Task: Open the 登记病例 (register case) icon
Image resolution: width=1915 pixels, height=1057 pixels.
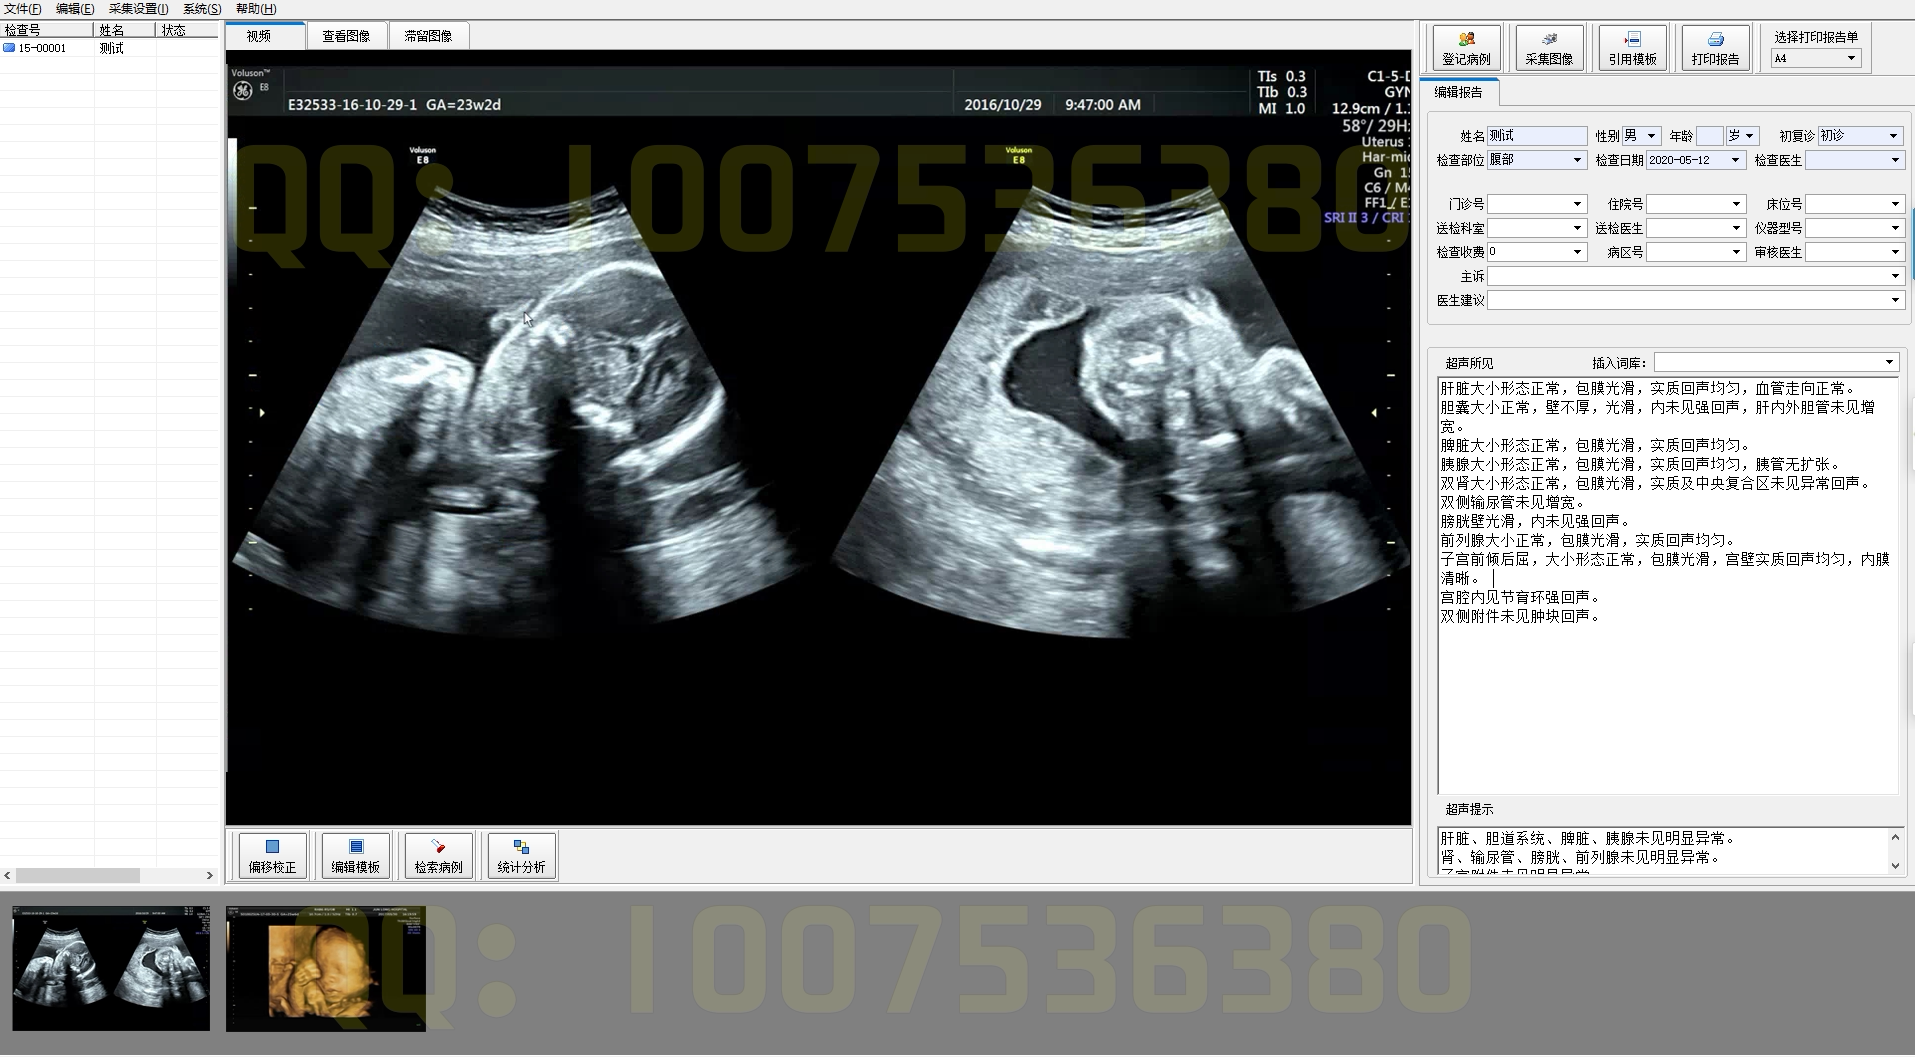Action: coord(1466,46)
